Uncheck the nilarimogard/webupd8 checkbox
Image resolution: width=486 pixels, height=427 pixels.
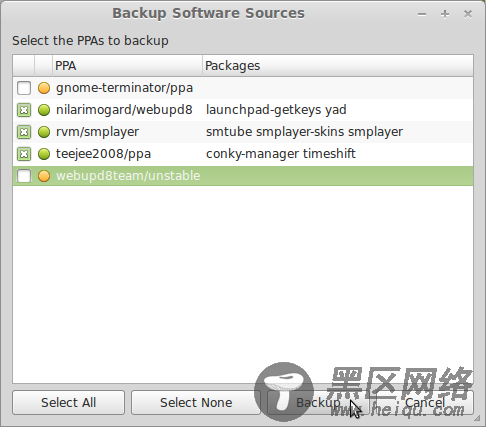click(24, 110)
